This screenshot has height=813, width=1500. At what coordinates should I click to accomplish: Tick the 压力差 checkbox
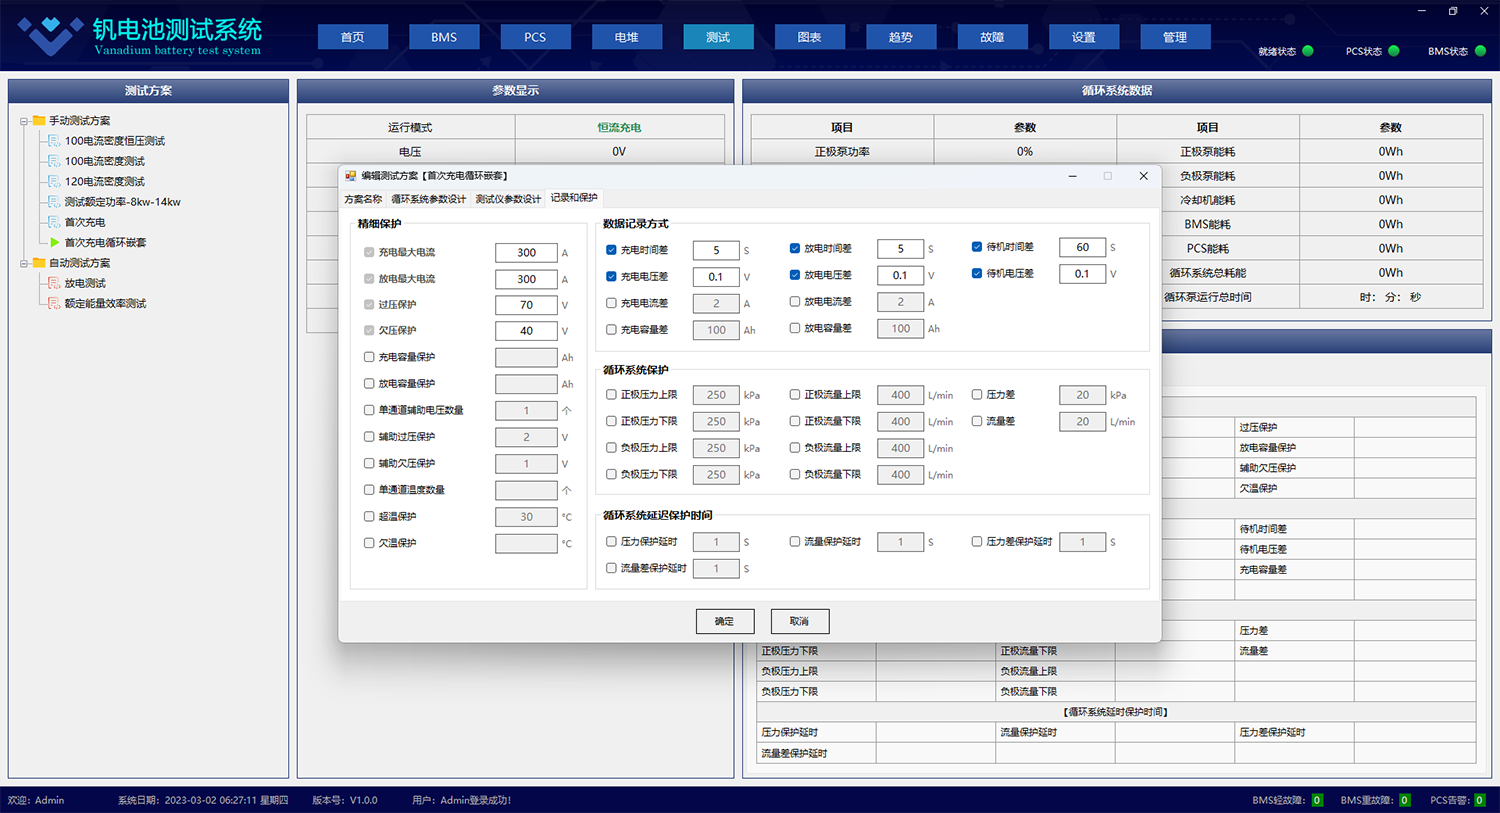pos(977,395)
